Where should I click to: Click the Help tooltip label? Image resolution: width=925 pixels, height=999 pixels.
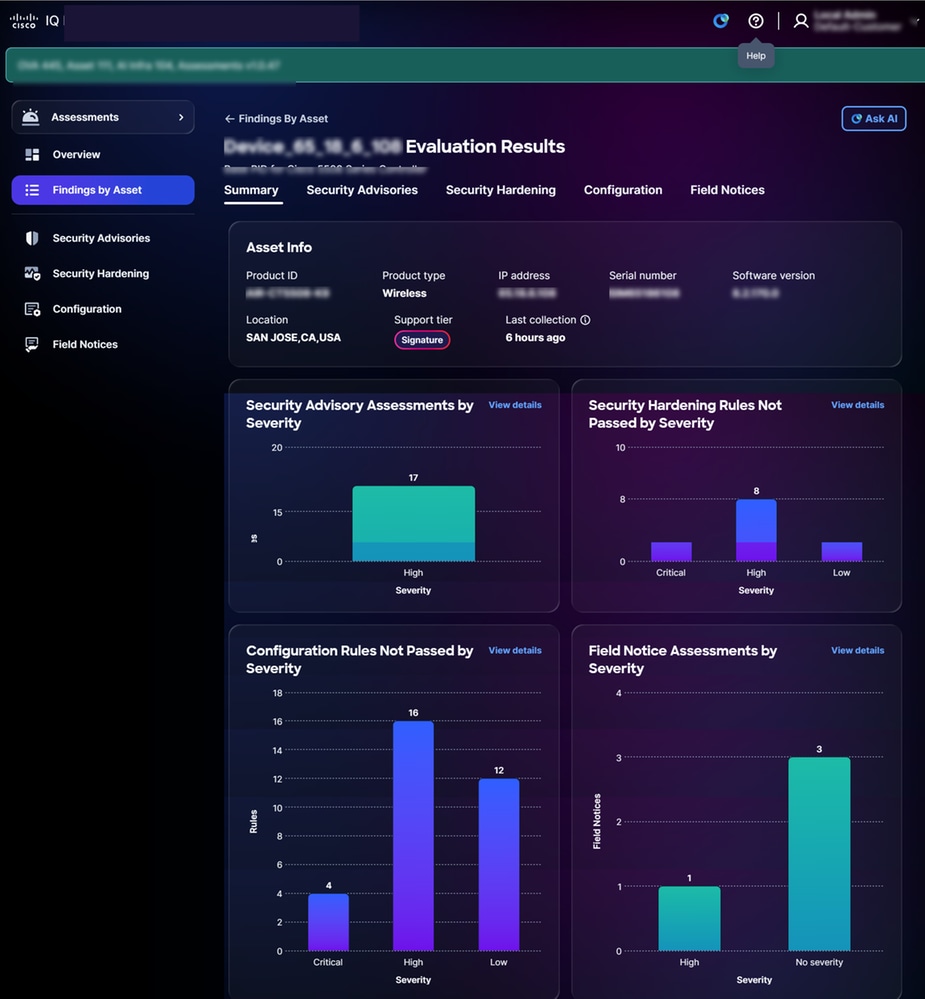756,55
